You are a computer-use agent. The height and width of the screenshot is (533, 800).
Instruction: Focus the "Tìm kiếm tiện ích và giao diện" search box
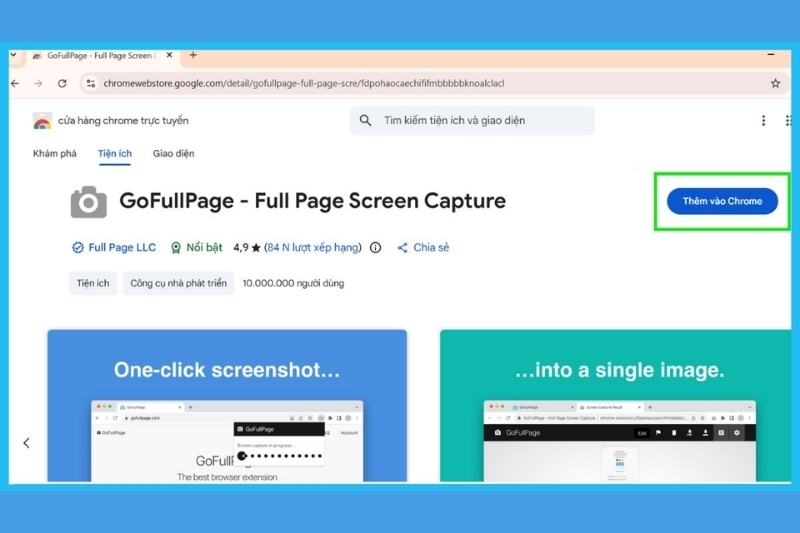[472, 120]
